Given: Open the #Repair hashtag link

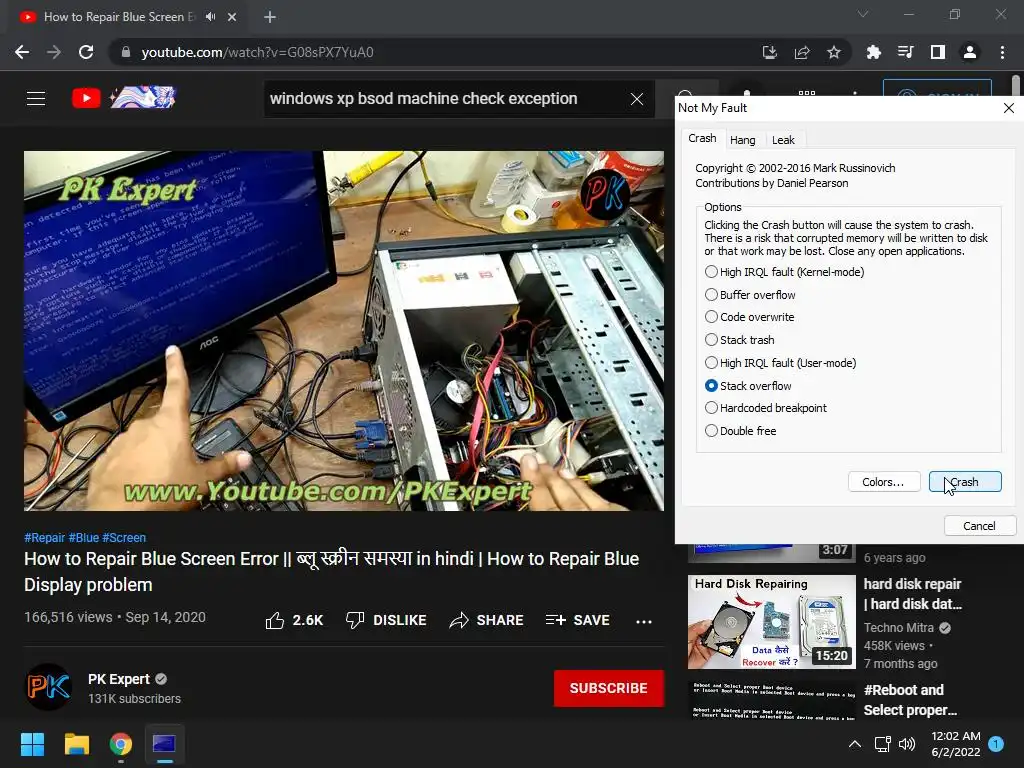Looking at the screenshot, I should tap(44, 537).
